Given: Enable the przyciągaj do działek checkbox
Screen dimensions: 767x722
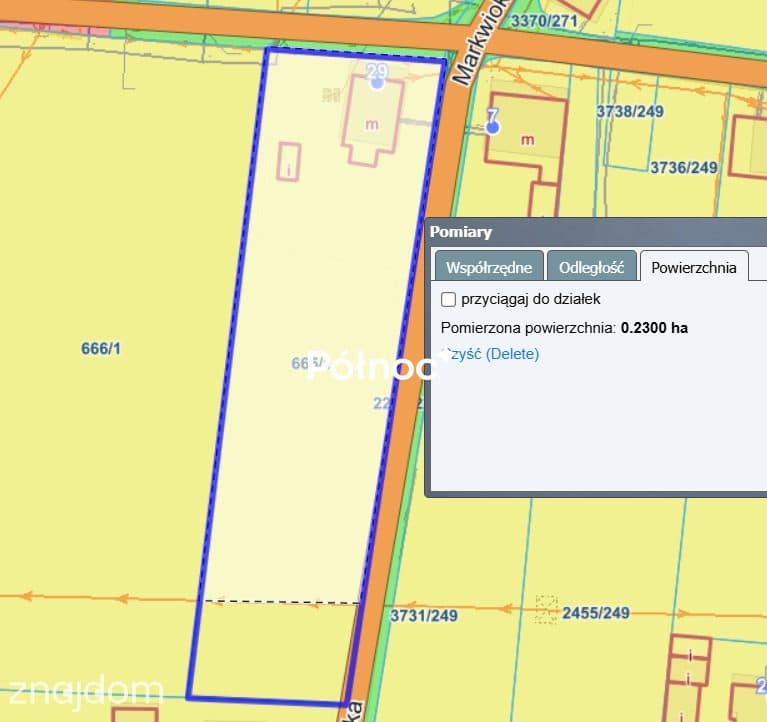Looking at the screenshot, I should click(448, 299).
